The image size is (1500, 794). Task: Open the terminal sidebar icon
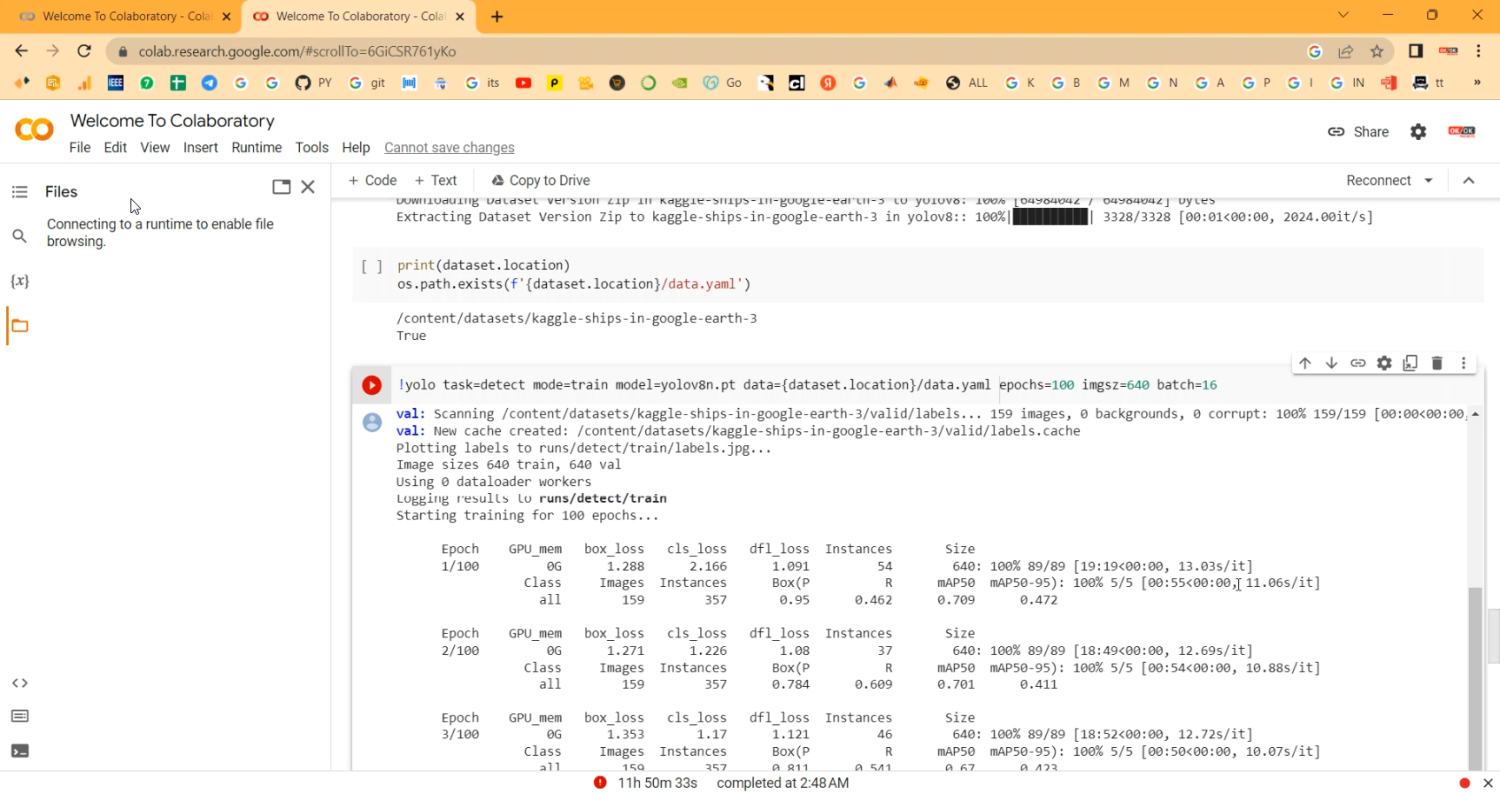tap(19, 750)
